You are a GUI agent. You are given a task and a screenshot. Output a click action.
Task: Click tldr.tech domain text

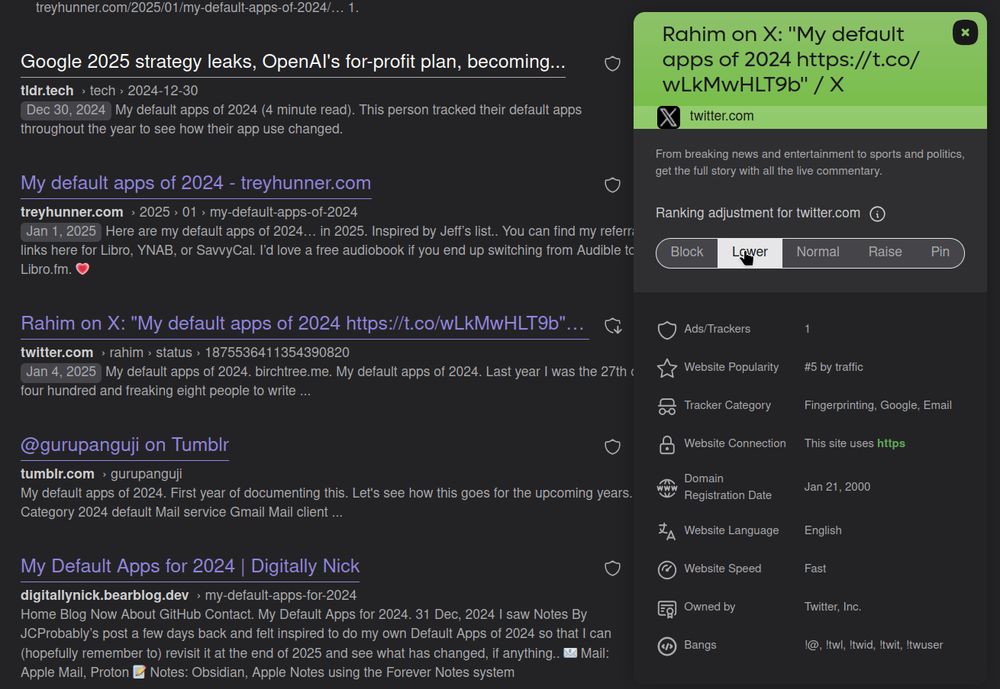point(47,91)
